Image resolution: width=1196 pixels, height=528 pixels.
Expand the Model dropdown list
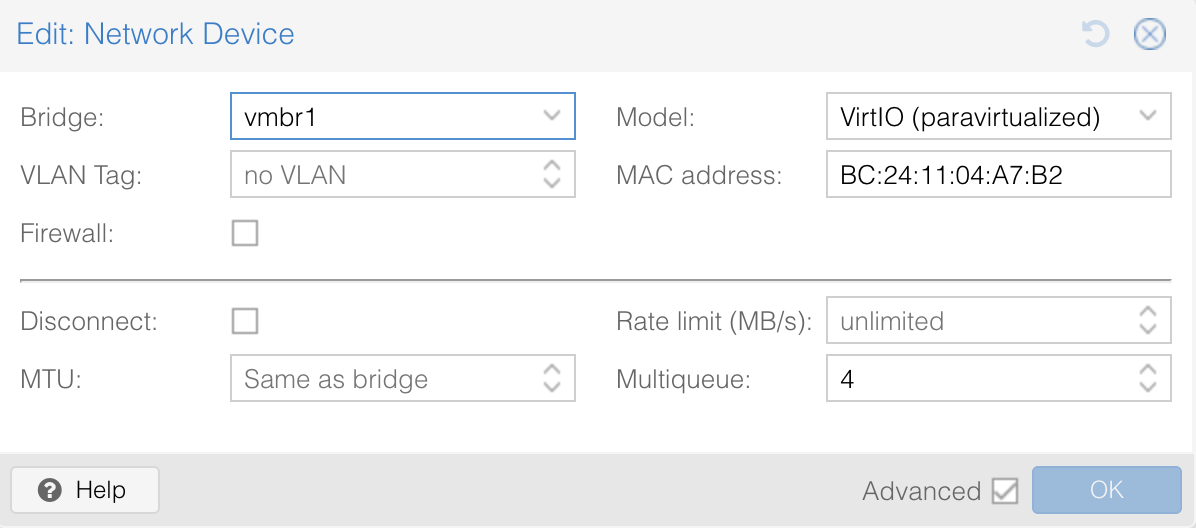pos(1147,117)
